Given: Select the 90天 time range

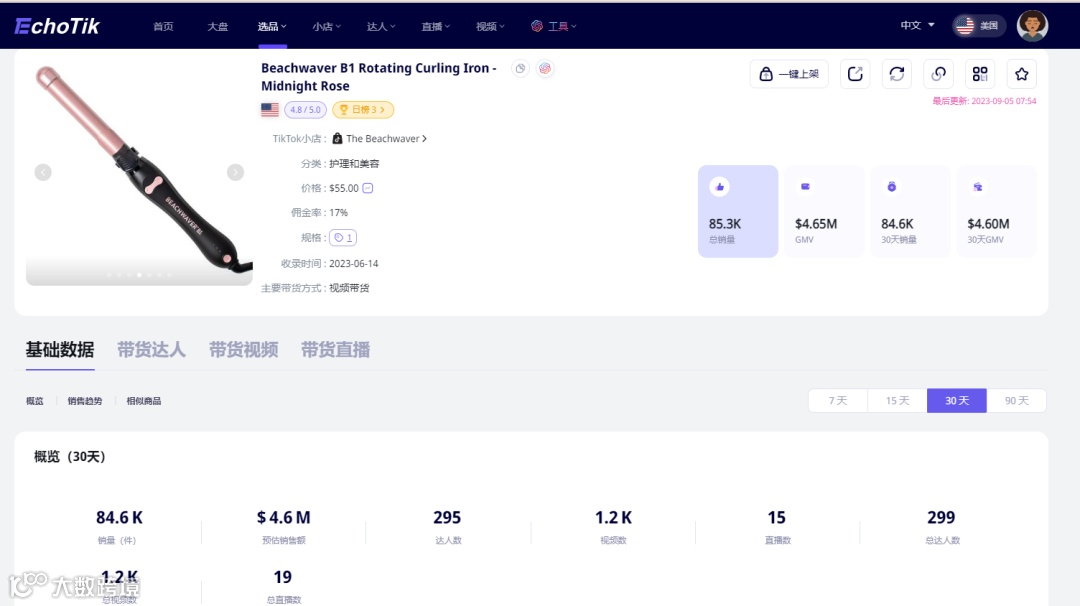Looking at the screenshot, I should (x=1016, y=401).
